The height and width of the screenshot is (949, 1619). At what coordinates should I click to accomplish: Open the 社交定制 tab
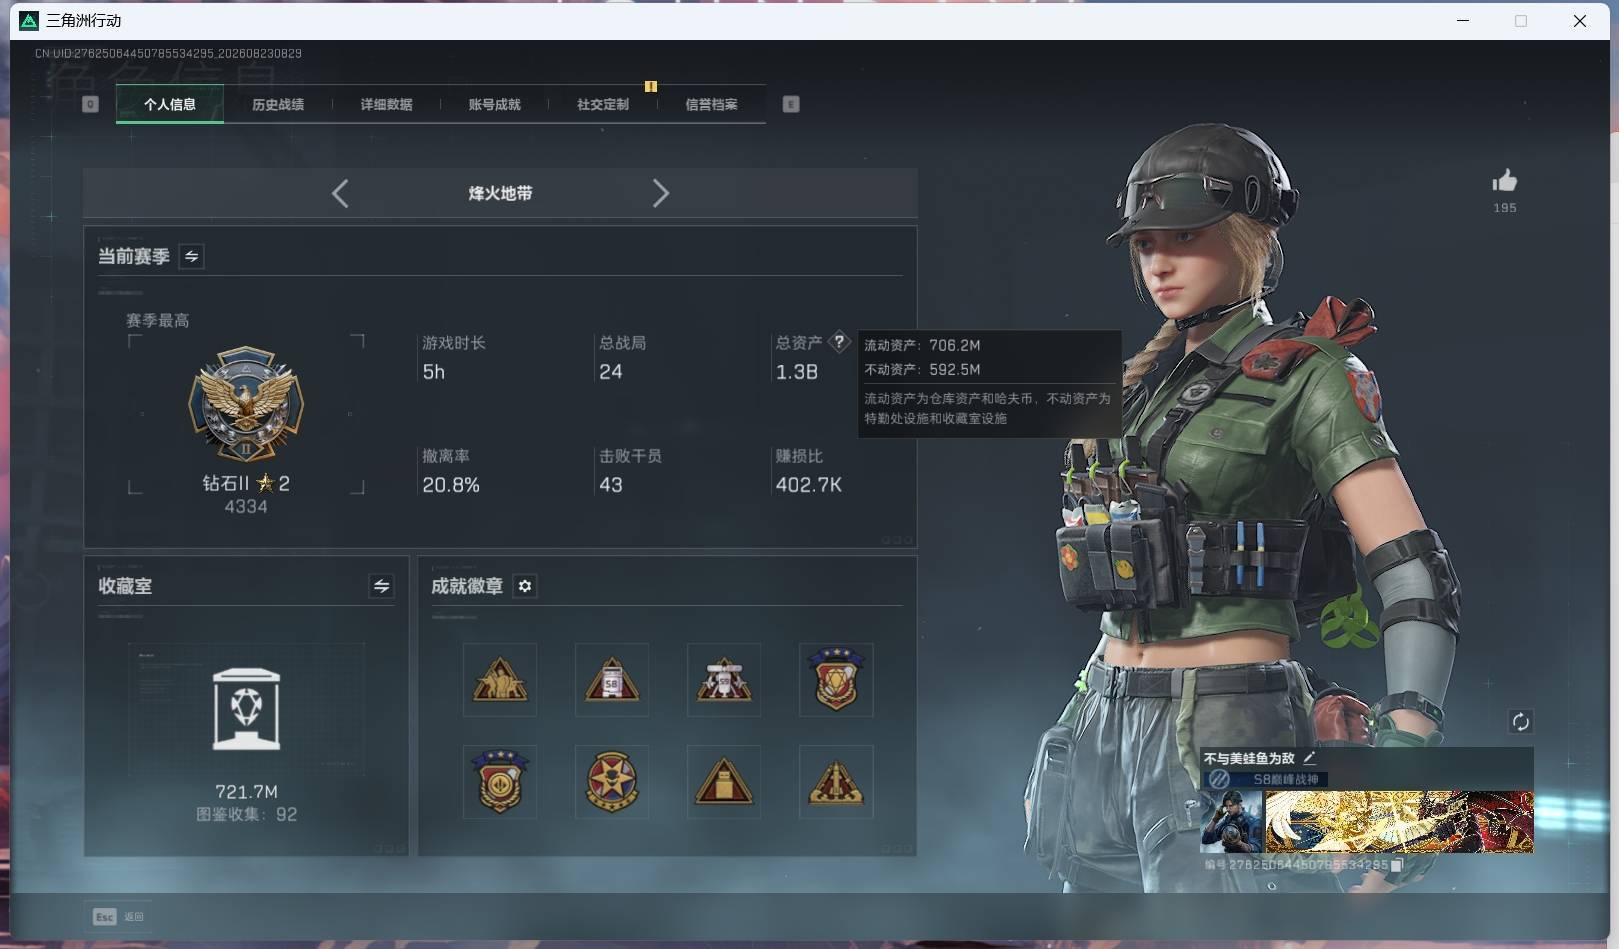602,104
